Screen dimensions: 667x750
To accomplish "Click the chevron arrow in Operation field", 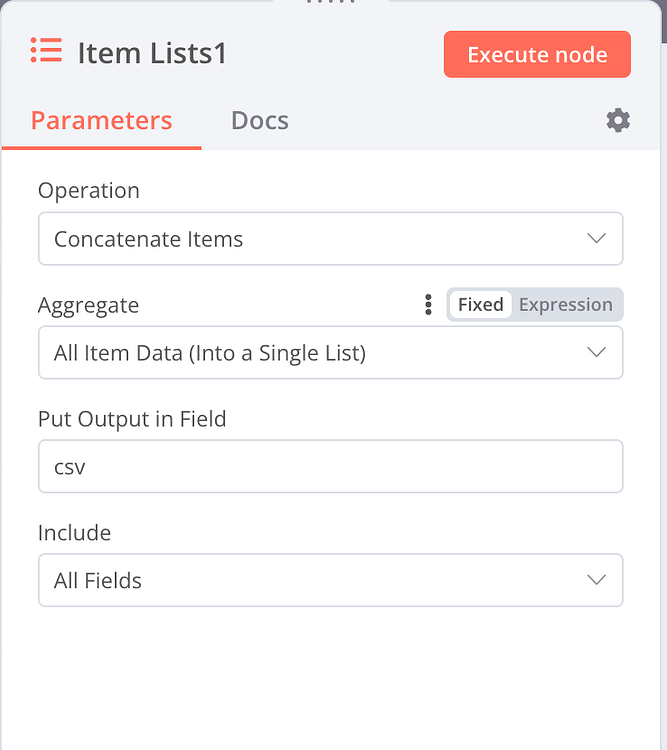I will [596, 239].
